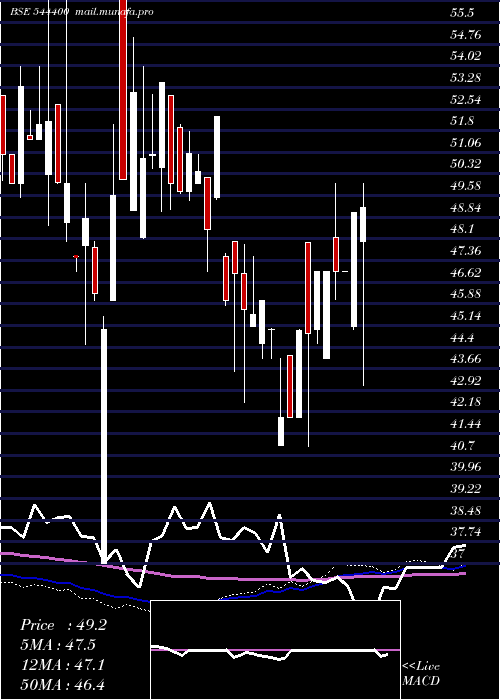Viewport: 500px width, 700px height.
Task: Click the 51.8 price level label
Action: click(x=462, y=121)
